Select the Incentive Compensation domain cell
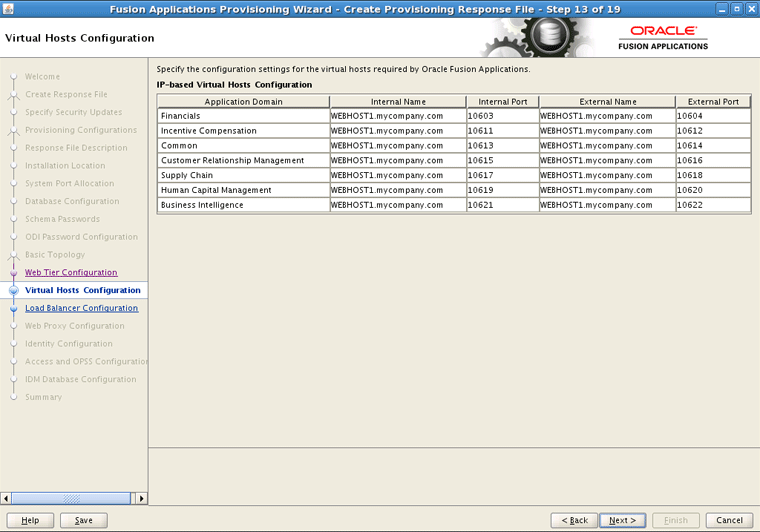Image resolution: width=760 pixels, height=532 pixels. point(244,131)
